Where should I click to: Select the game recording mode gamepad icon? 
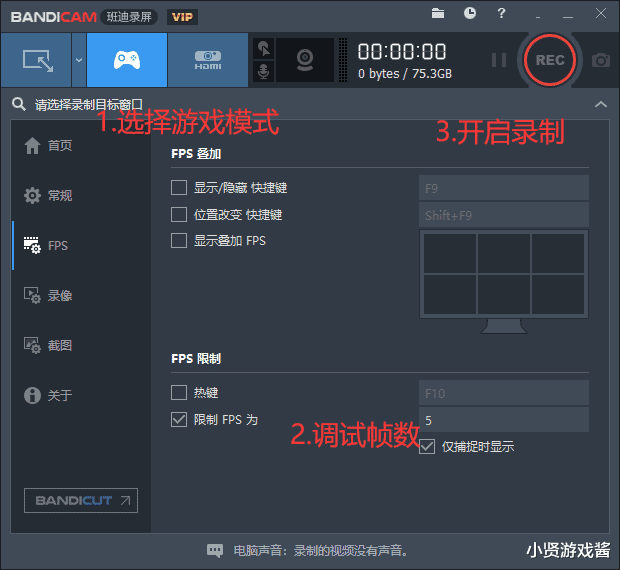coord(127,60)
